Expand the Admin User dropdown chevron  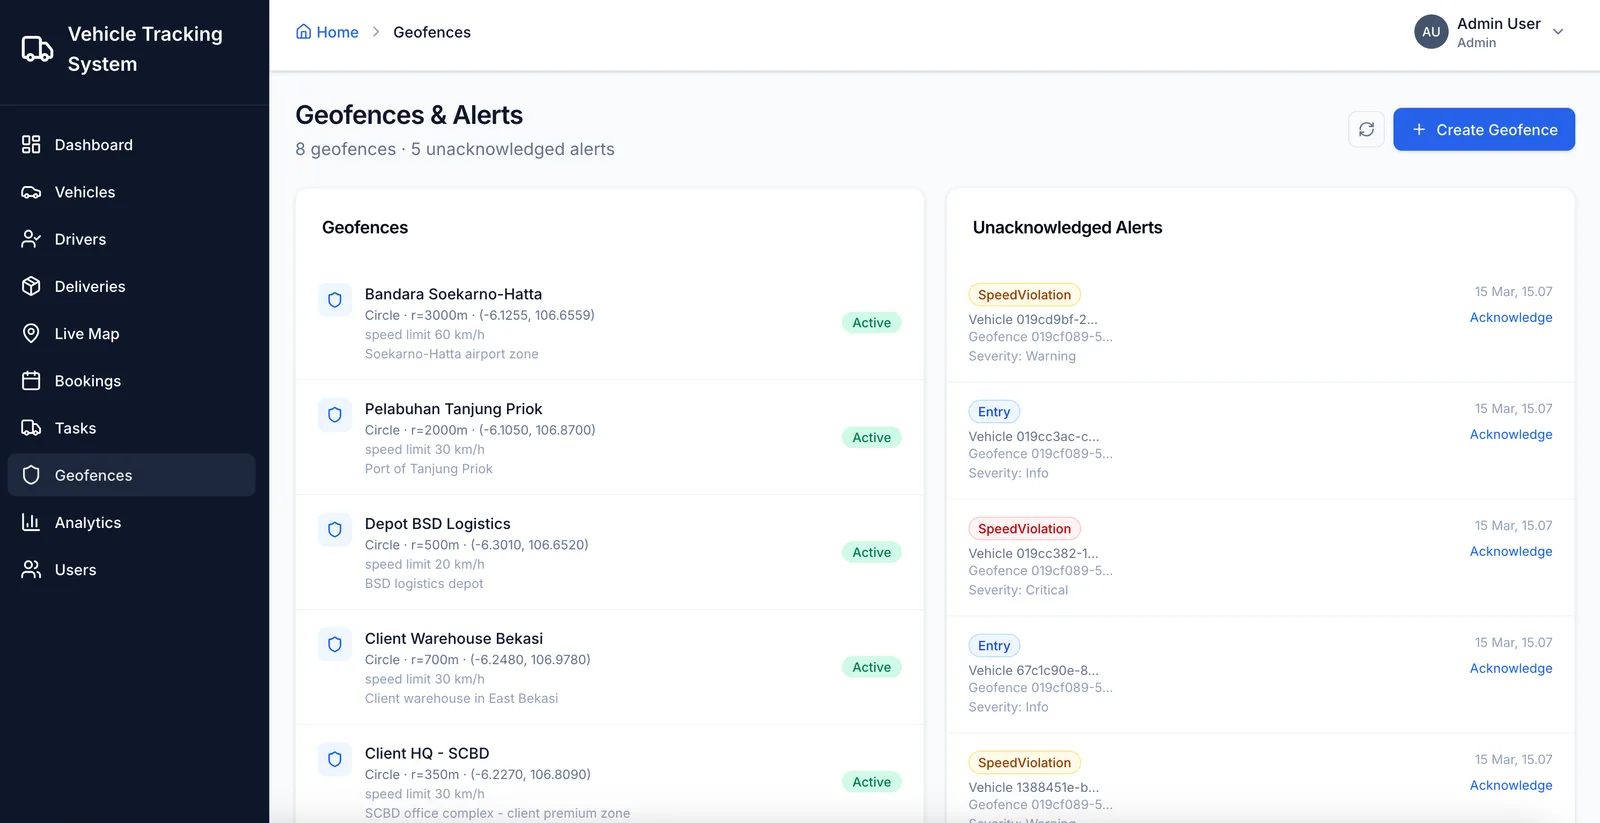pos(1558,32)
